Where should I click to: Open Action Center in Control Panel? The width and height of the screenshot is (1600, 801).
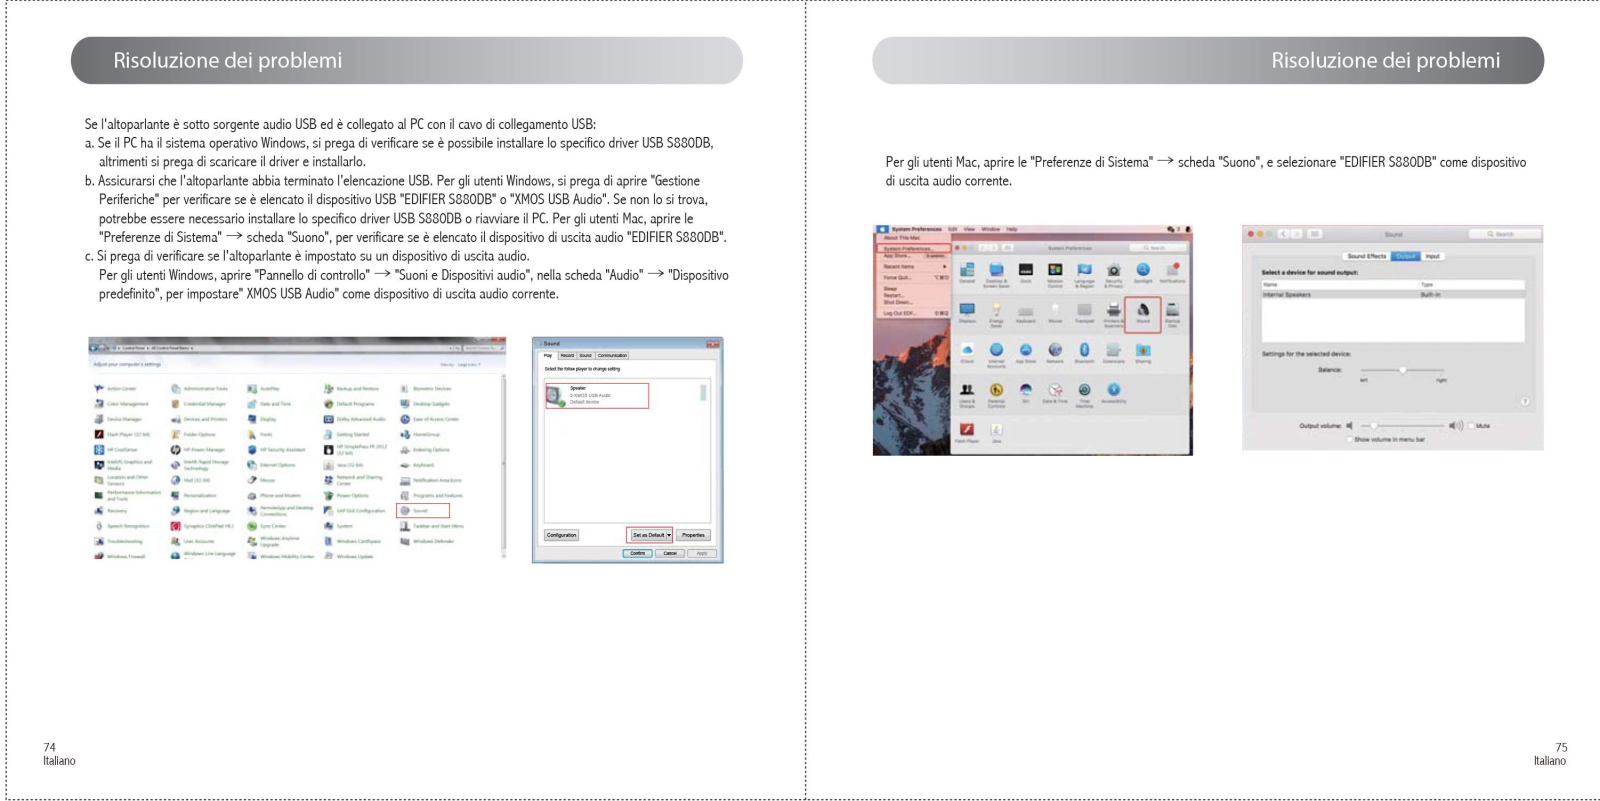point(115,388)
